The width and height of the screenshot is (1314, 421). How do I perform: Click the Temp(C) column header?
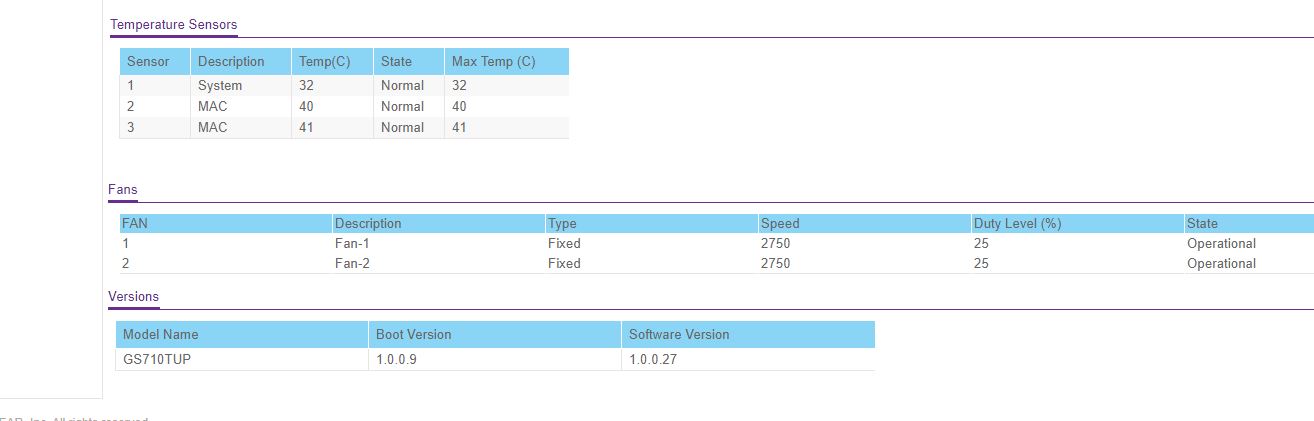325,61
